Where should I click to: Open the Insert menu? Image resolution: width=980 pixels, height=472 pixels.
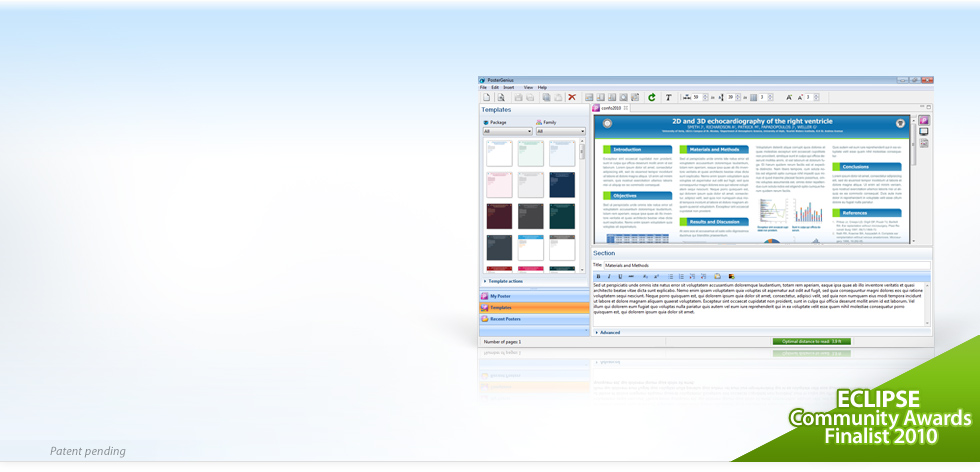coord(509,88)
